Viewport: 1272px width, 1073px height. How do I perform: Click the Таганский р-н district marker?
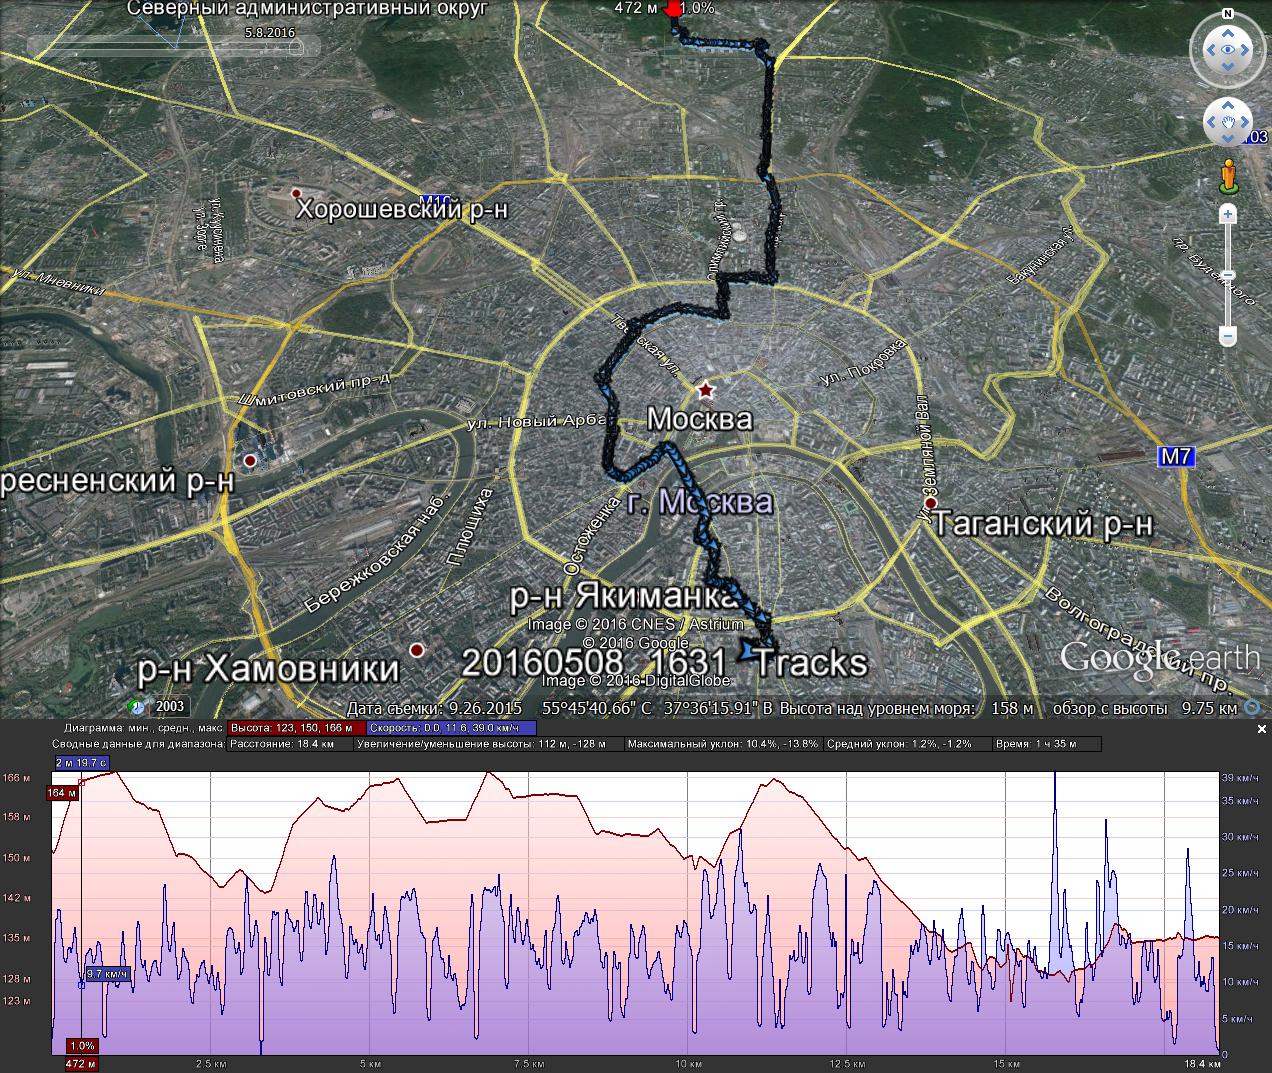(x=930, y=503)
